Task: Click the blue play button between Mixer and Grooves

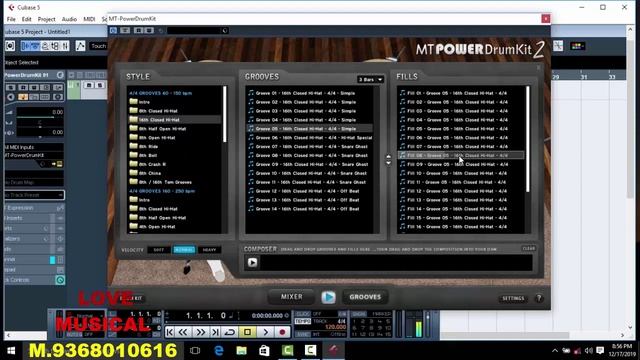Action: tap(328, 297)
